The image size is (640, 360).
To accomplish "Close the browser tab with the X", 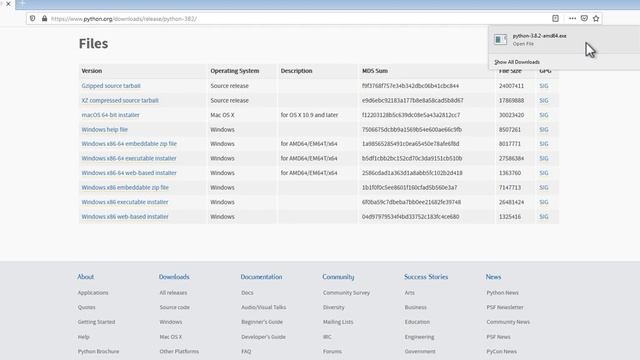I will (x=8, y=4).
